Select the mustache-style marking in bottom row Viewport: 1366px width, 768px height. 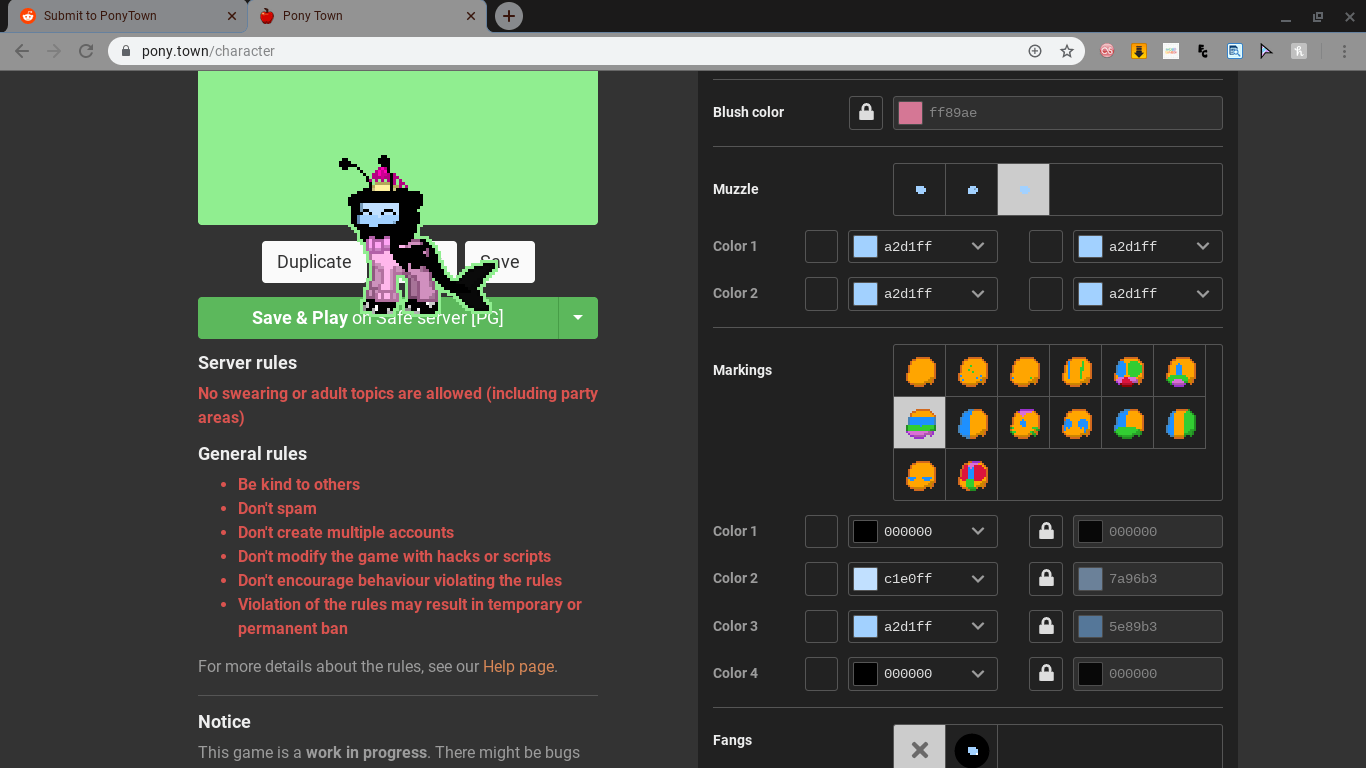tap(919, 475)
